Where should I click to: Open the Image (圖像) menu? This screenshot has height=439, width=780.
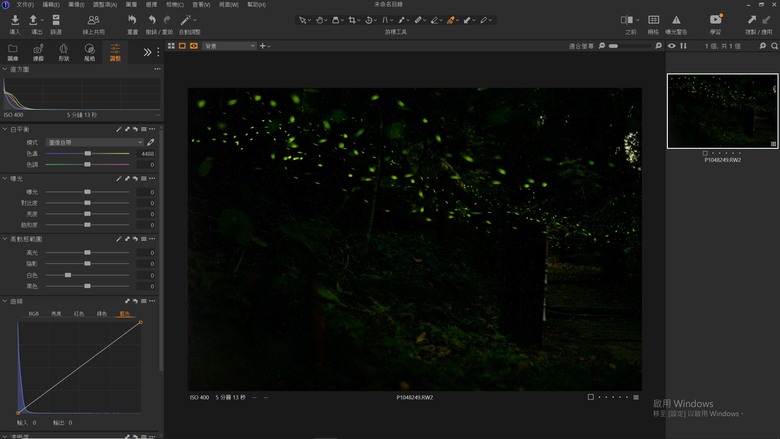click(x=76, y=4)
